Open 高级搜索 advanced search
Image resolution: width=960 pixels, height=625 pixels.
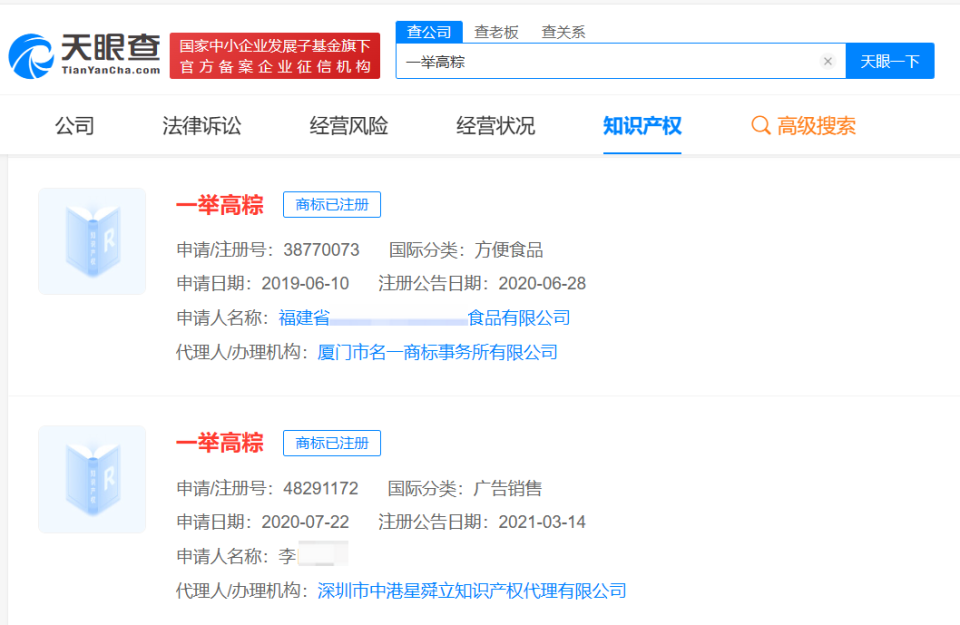tap(816, 126)
